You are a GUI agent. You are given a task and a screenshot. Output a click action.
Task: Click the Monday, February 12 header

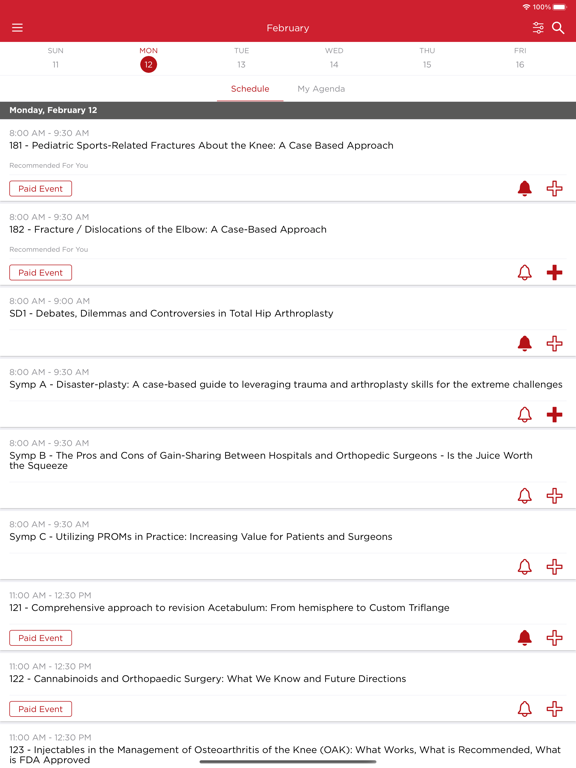click(288, 110)
